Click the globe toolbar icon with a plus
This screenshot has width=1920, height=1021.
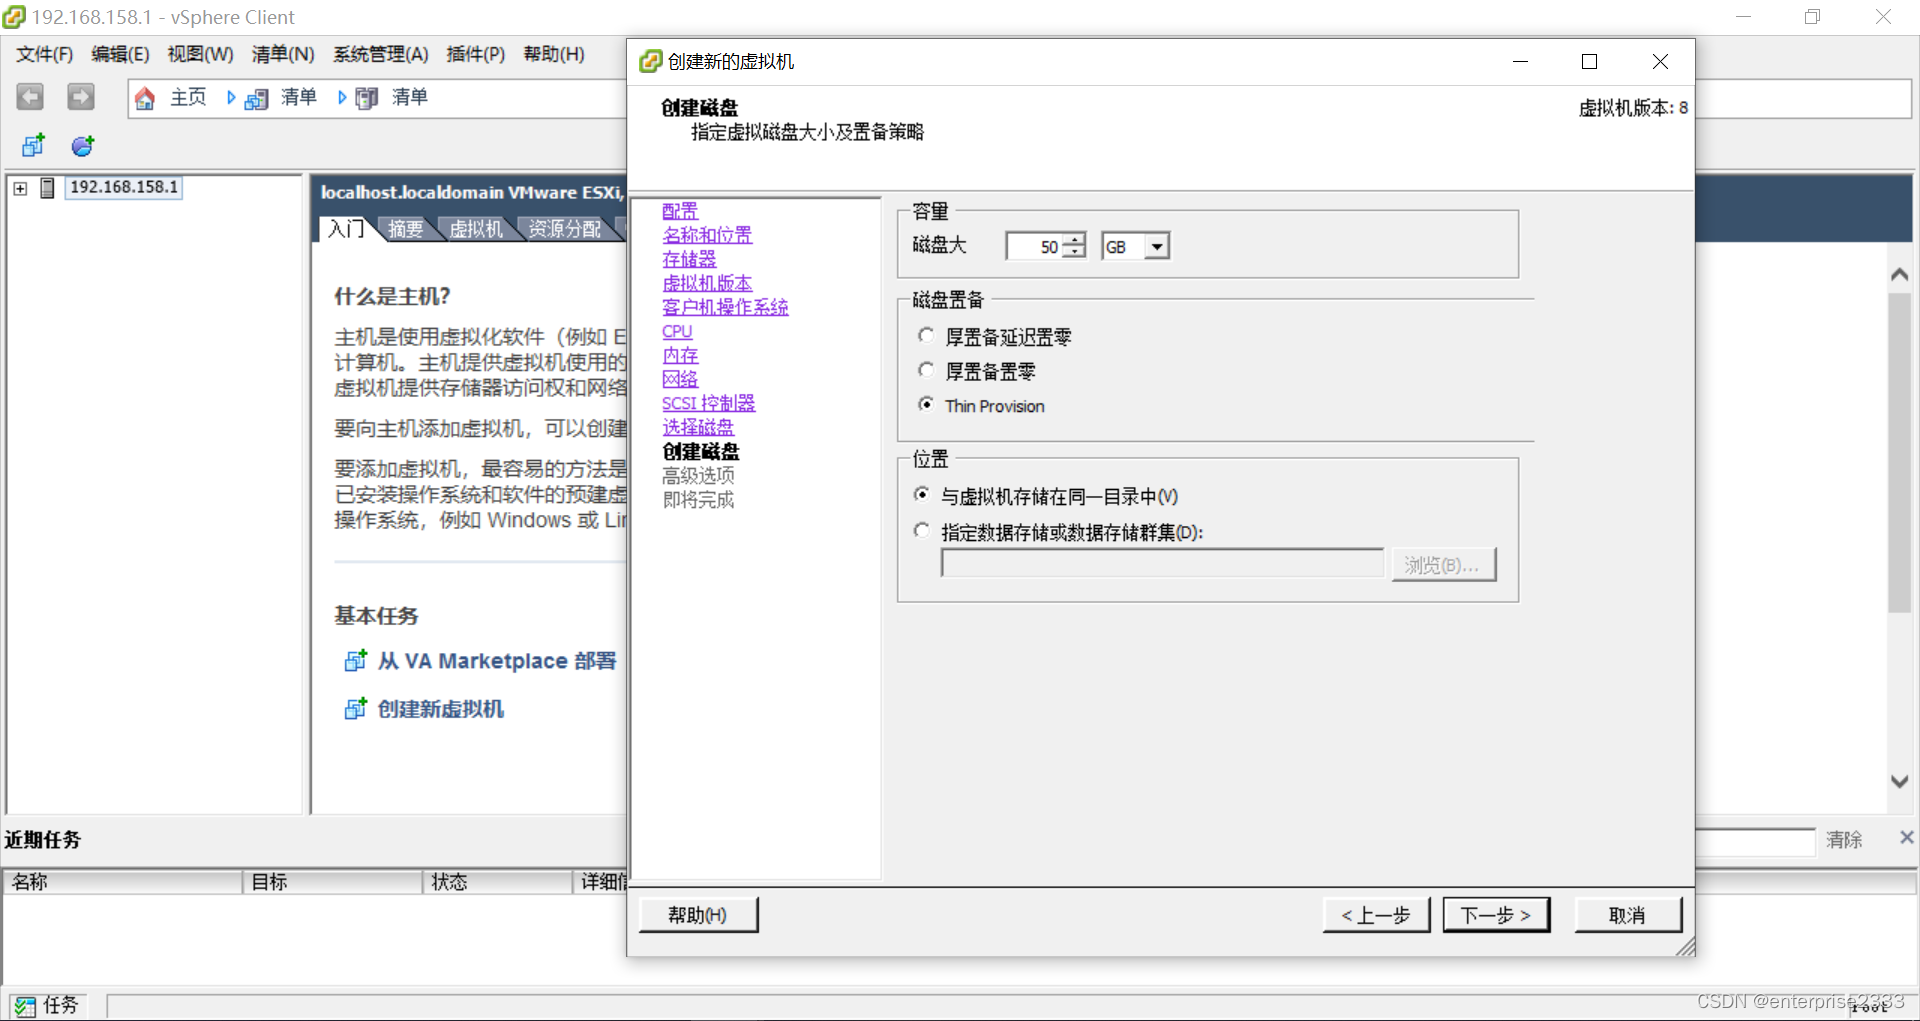click(82, 146)
